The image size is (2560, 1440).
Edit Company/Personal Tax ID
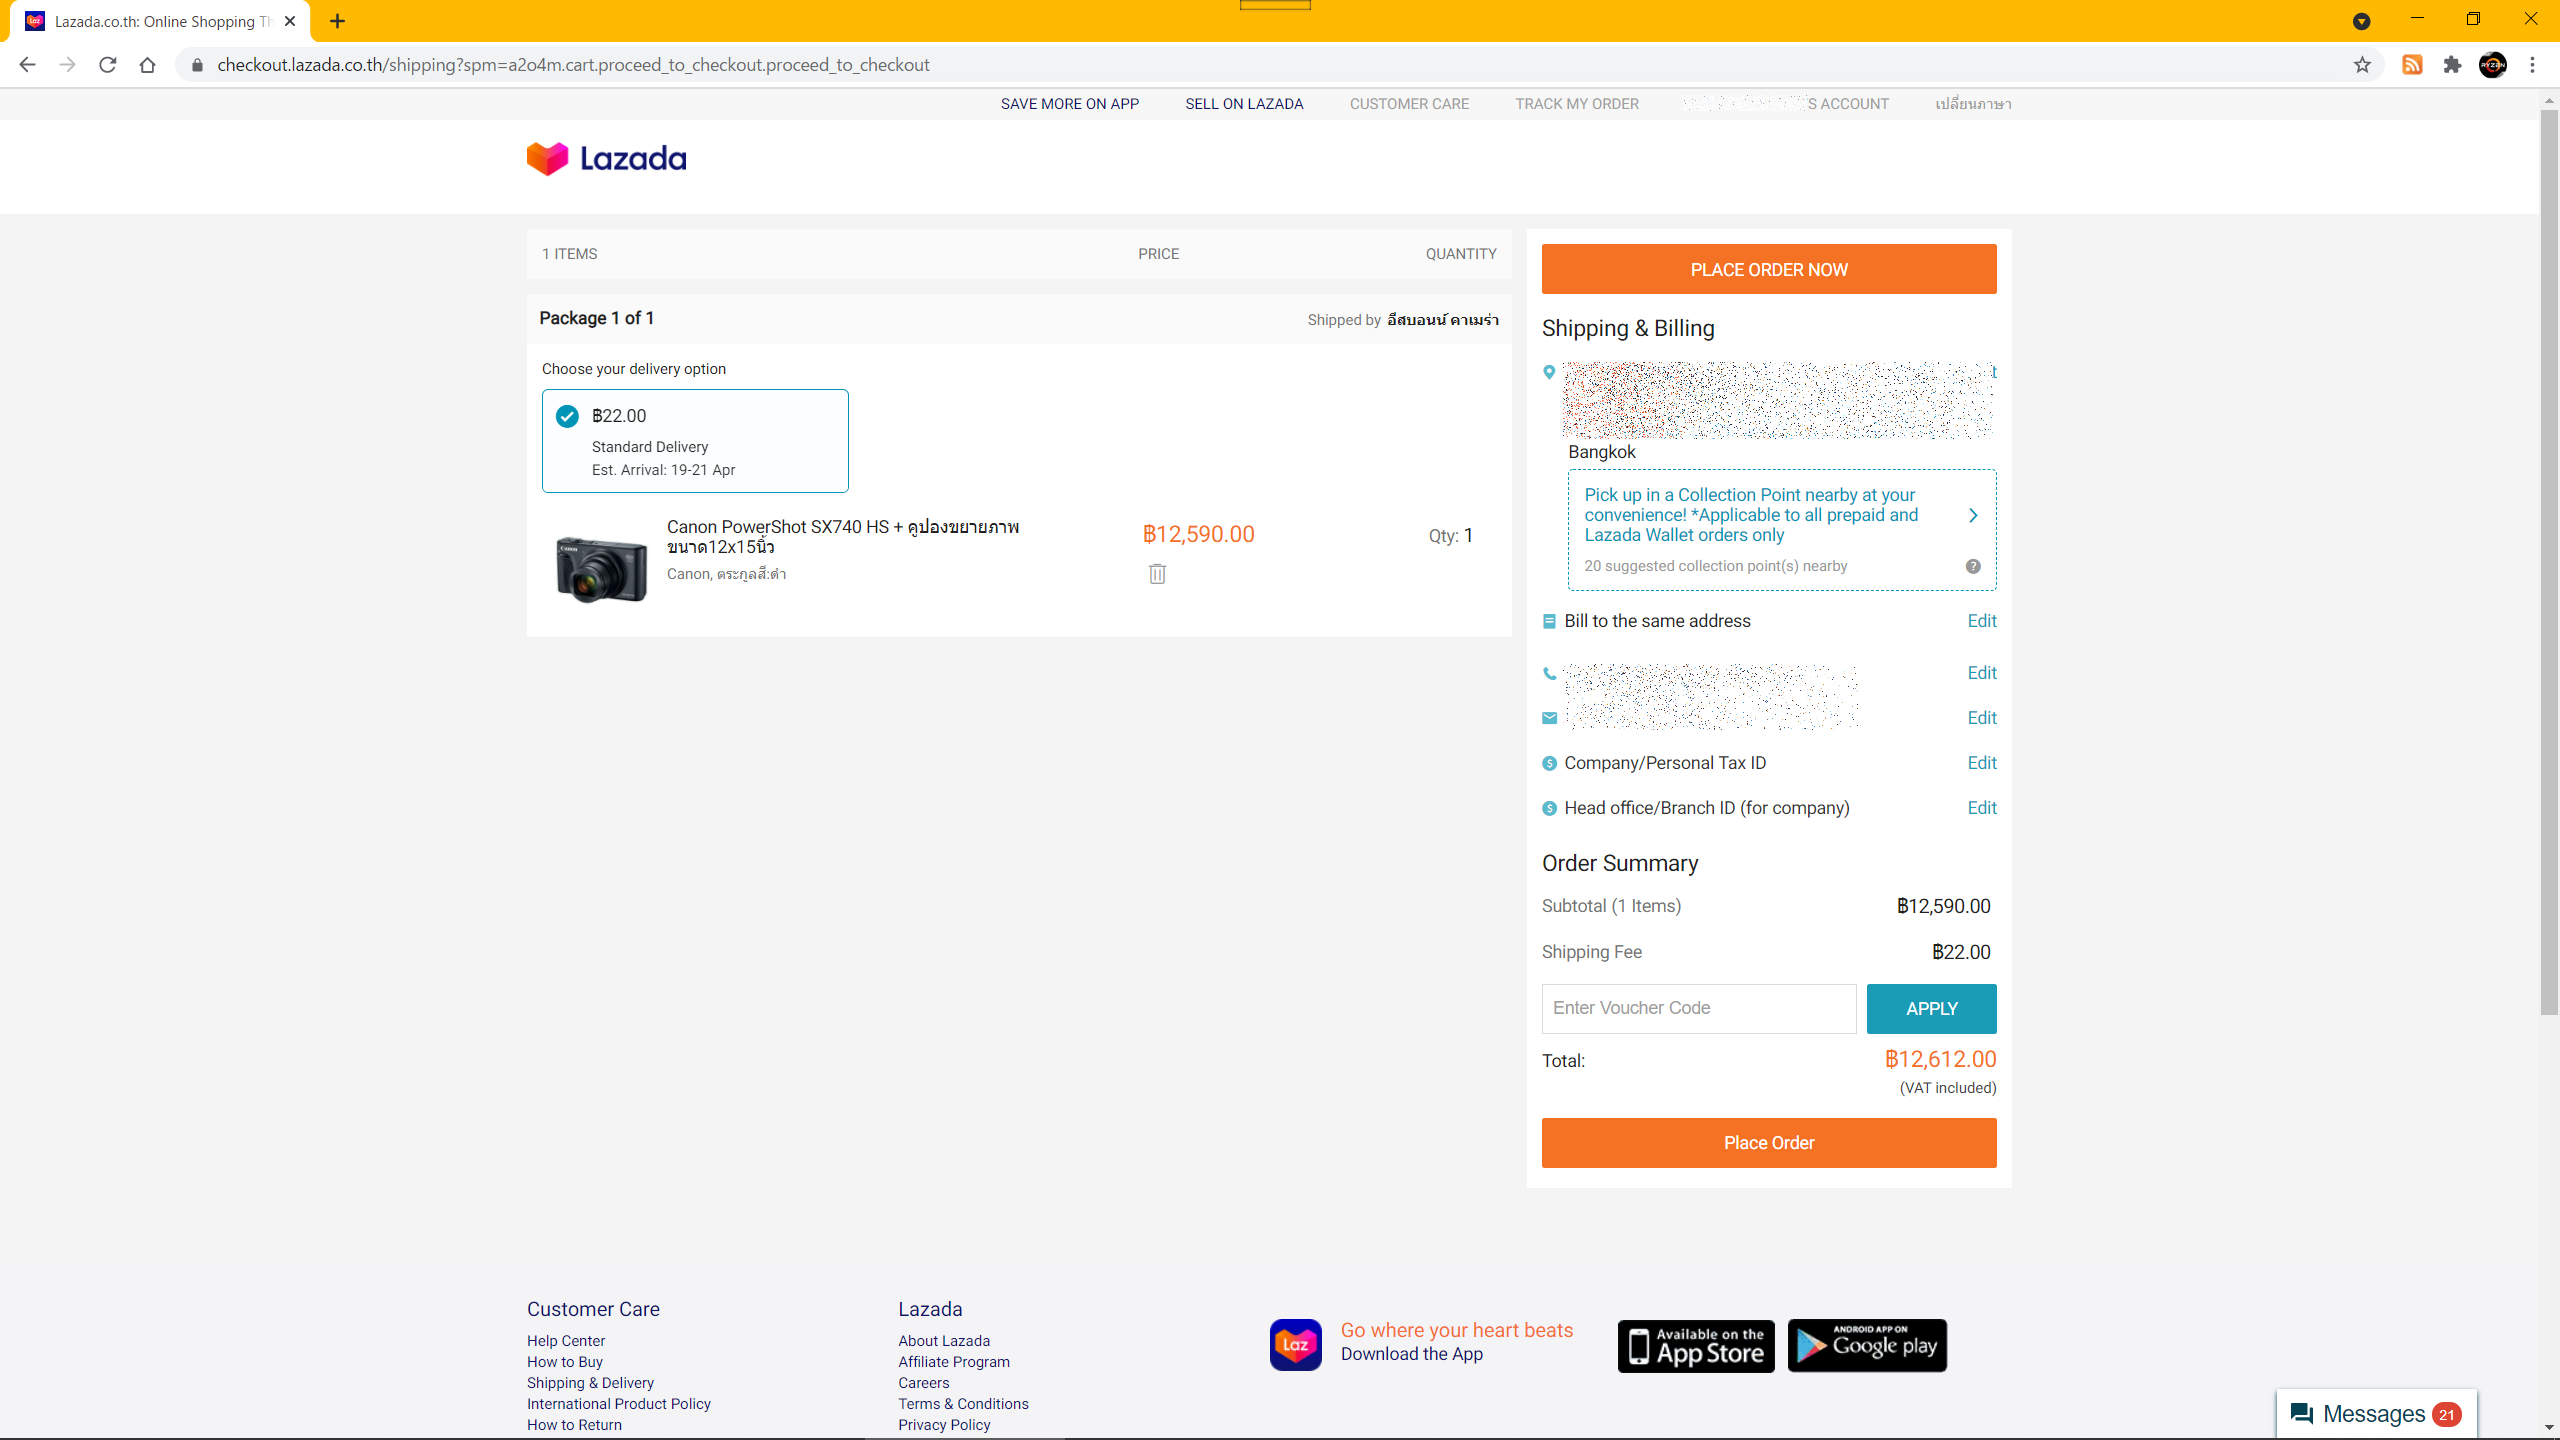[1981, 763]
